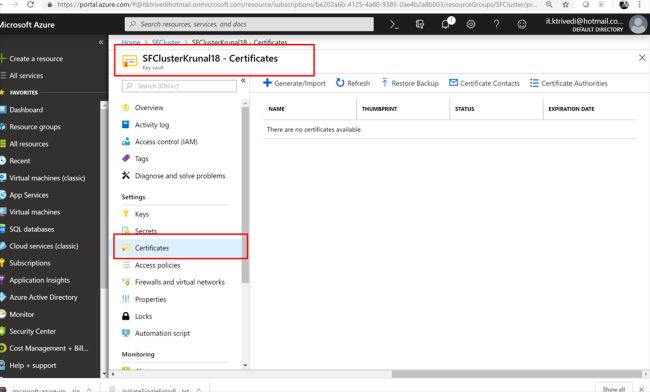Click the user account avatar
This screenshot has width=650, height=392.
coord(638,24)
